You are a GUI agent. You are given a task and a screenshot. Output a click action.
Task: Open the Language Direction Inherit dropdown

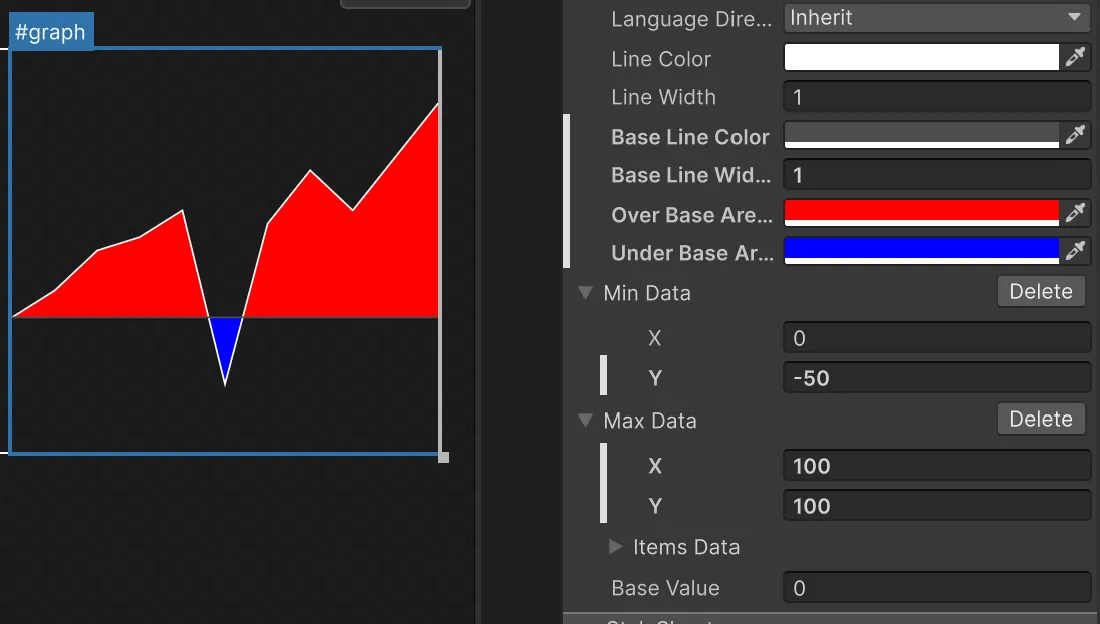(x=936, y=18)
